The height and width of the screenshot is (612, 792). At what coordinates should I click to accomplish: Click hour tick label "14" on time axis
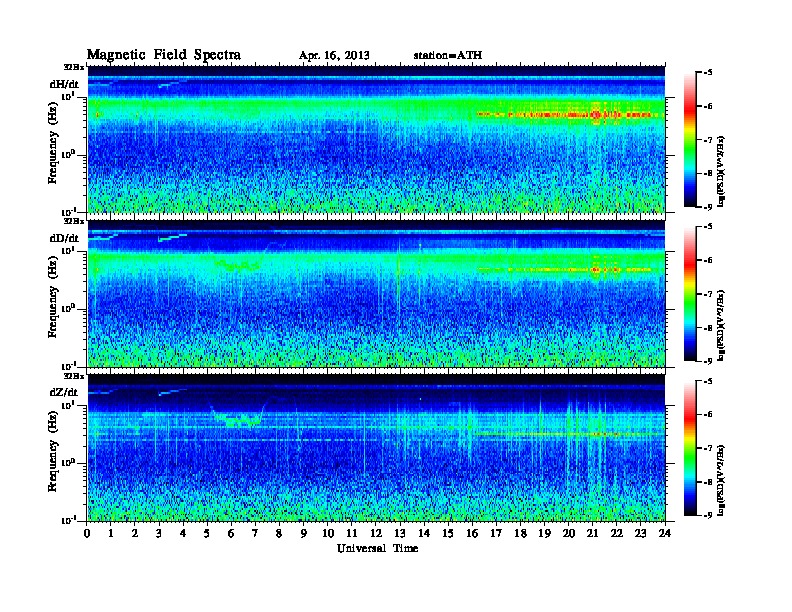click(x=424, y=533)
